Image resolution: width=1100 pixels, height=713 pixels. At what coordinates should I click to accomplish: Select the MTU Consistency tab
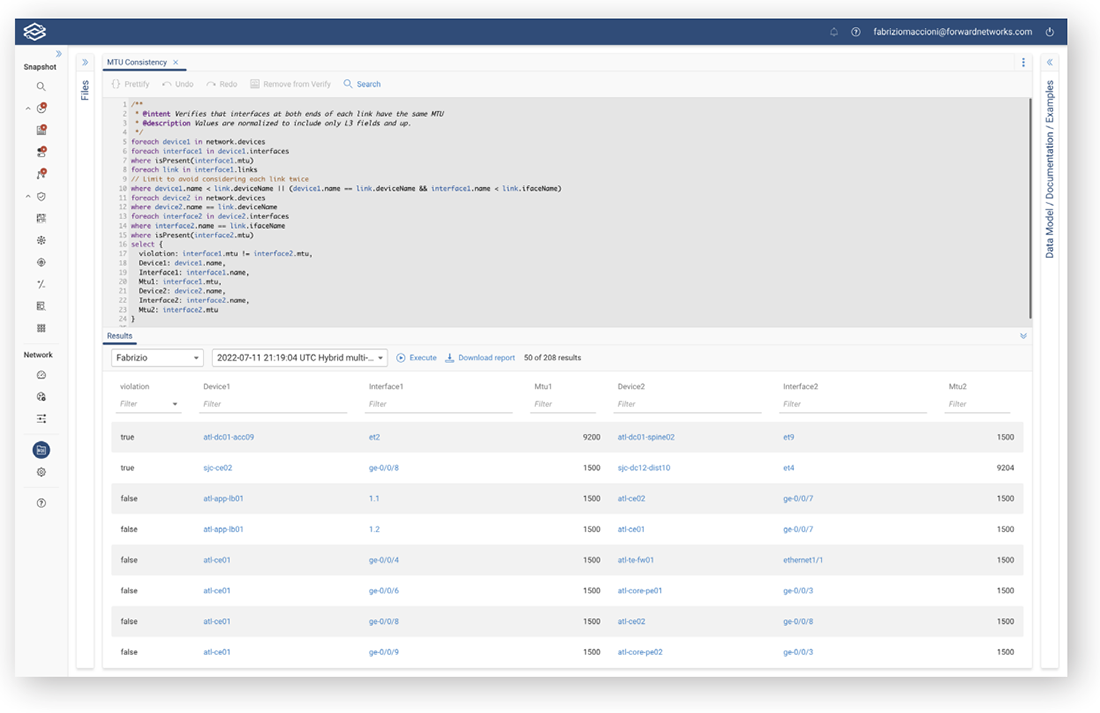point(137,62)
